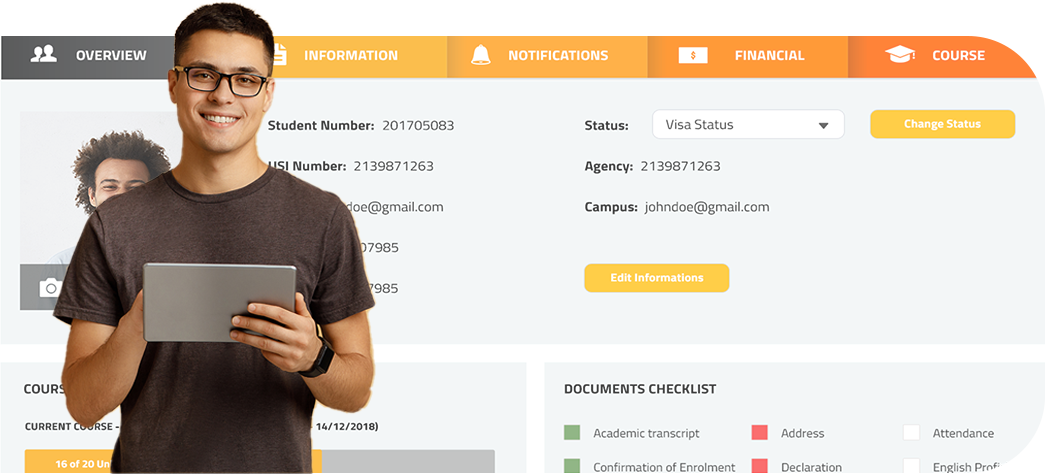Click the Campus value johndoe@gmail.com
This screenshot has width=1045, height=474.
click(x=706, y=207)
